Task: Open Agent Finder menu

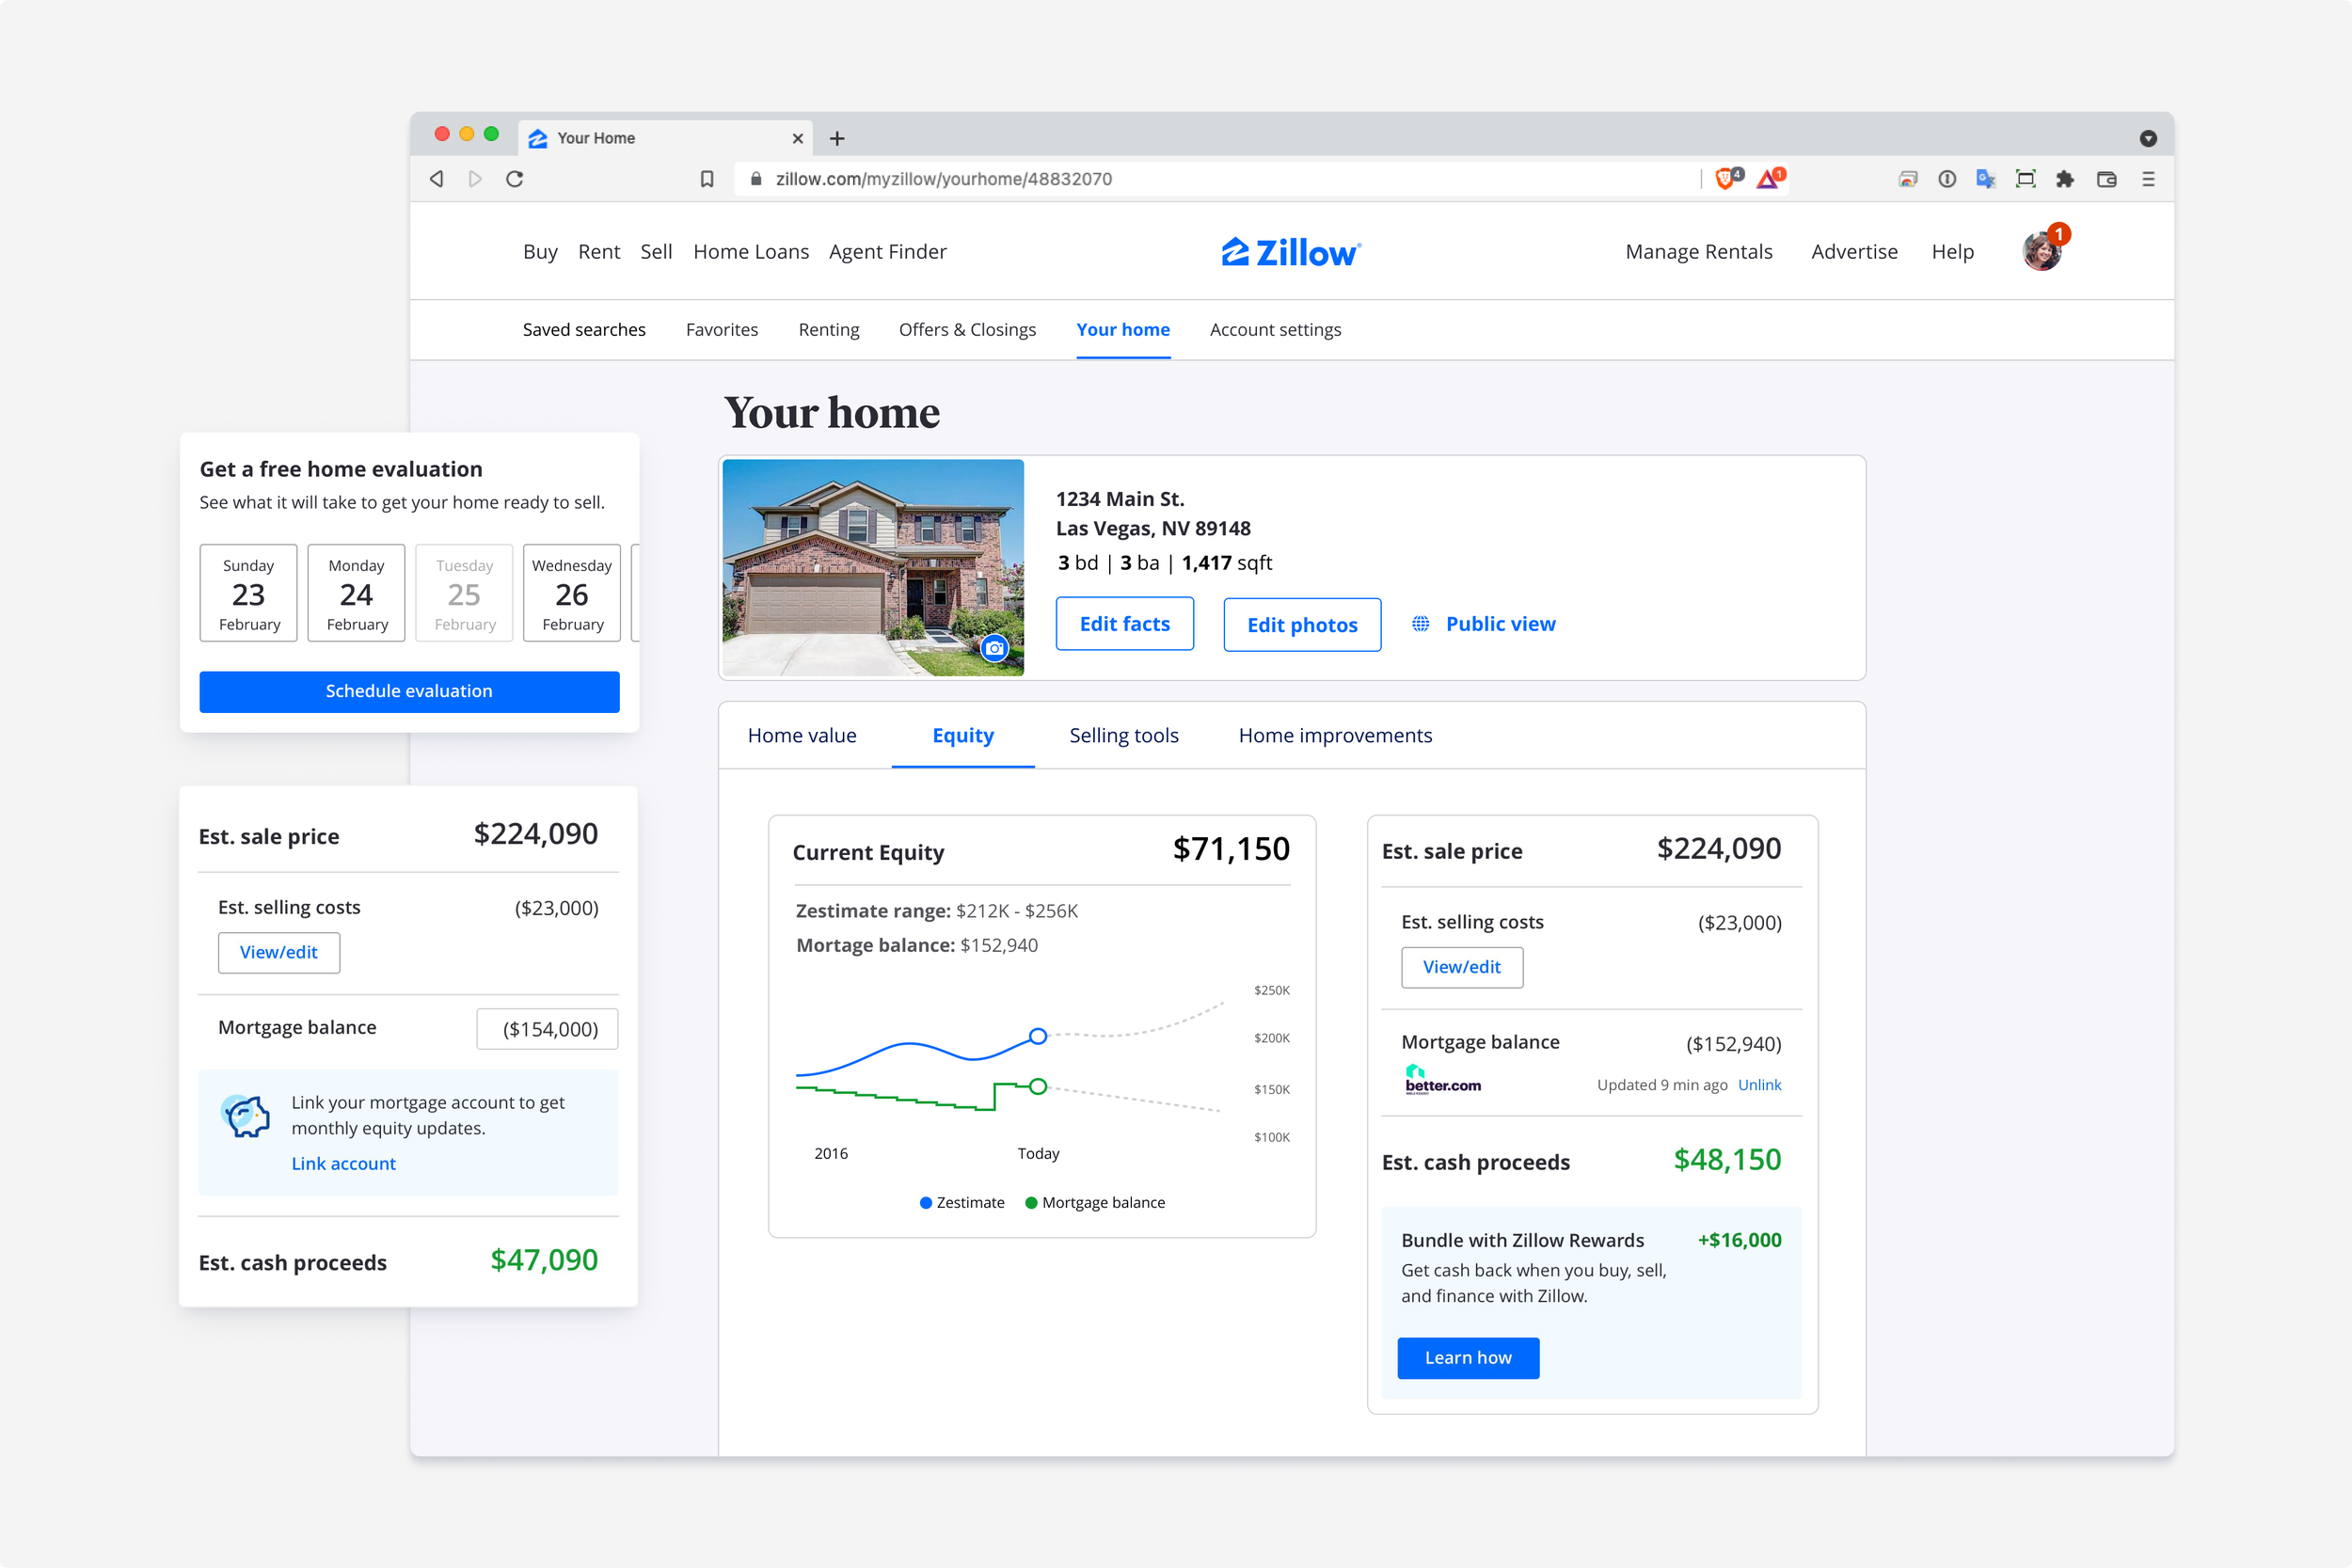Action: point(887,252)
